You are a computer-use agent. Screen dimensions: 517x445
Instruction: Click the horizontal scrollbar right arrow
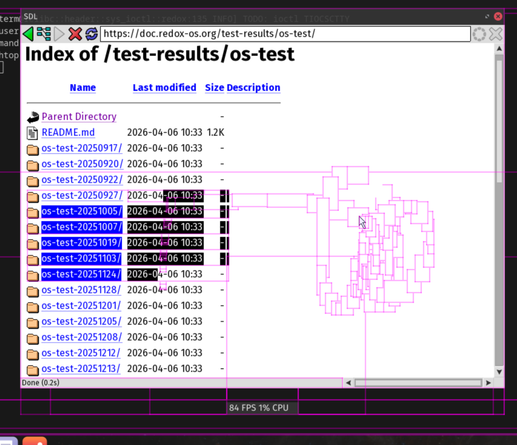[488, 383]
